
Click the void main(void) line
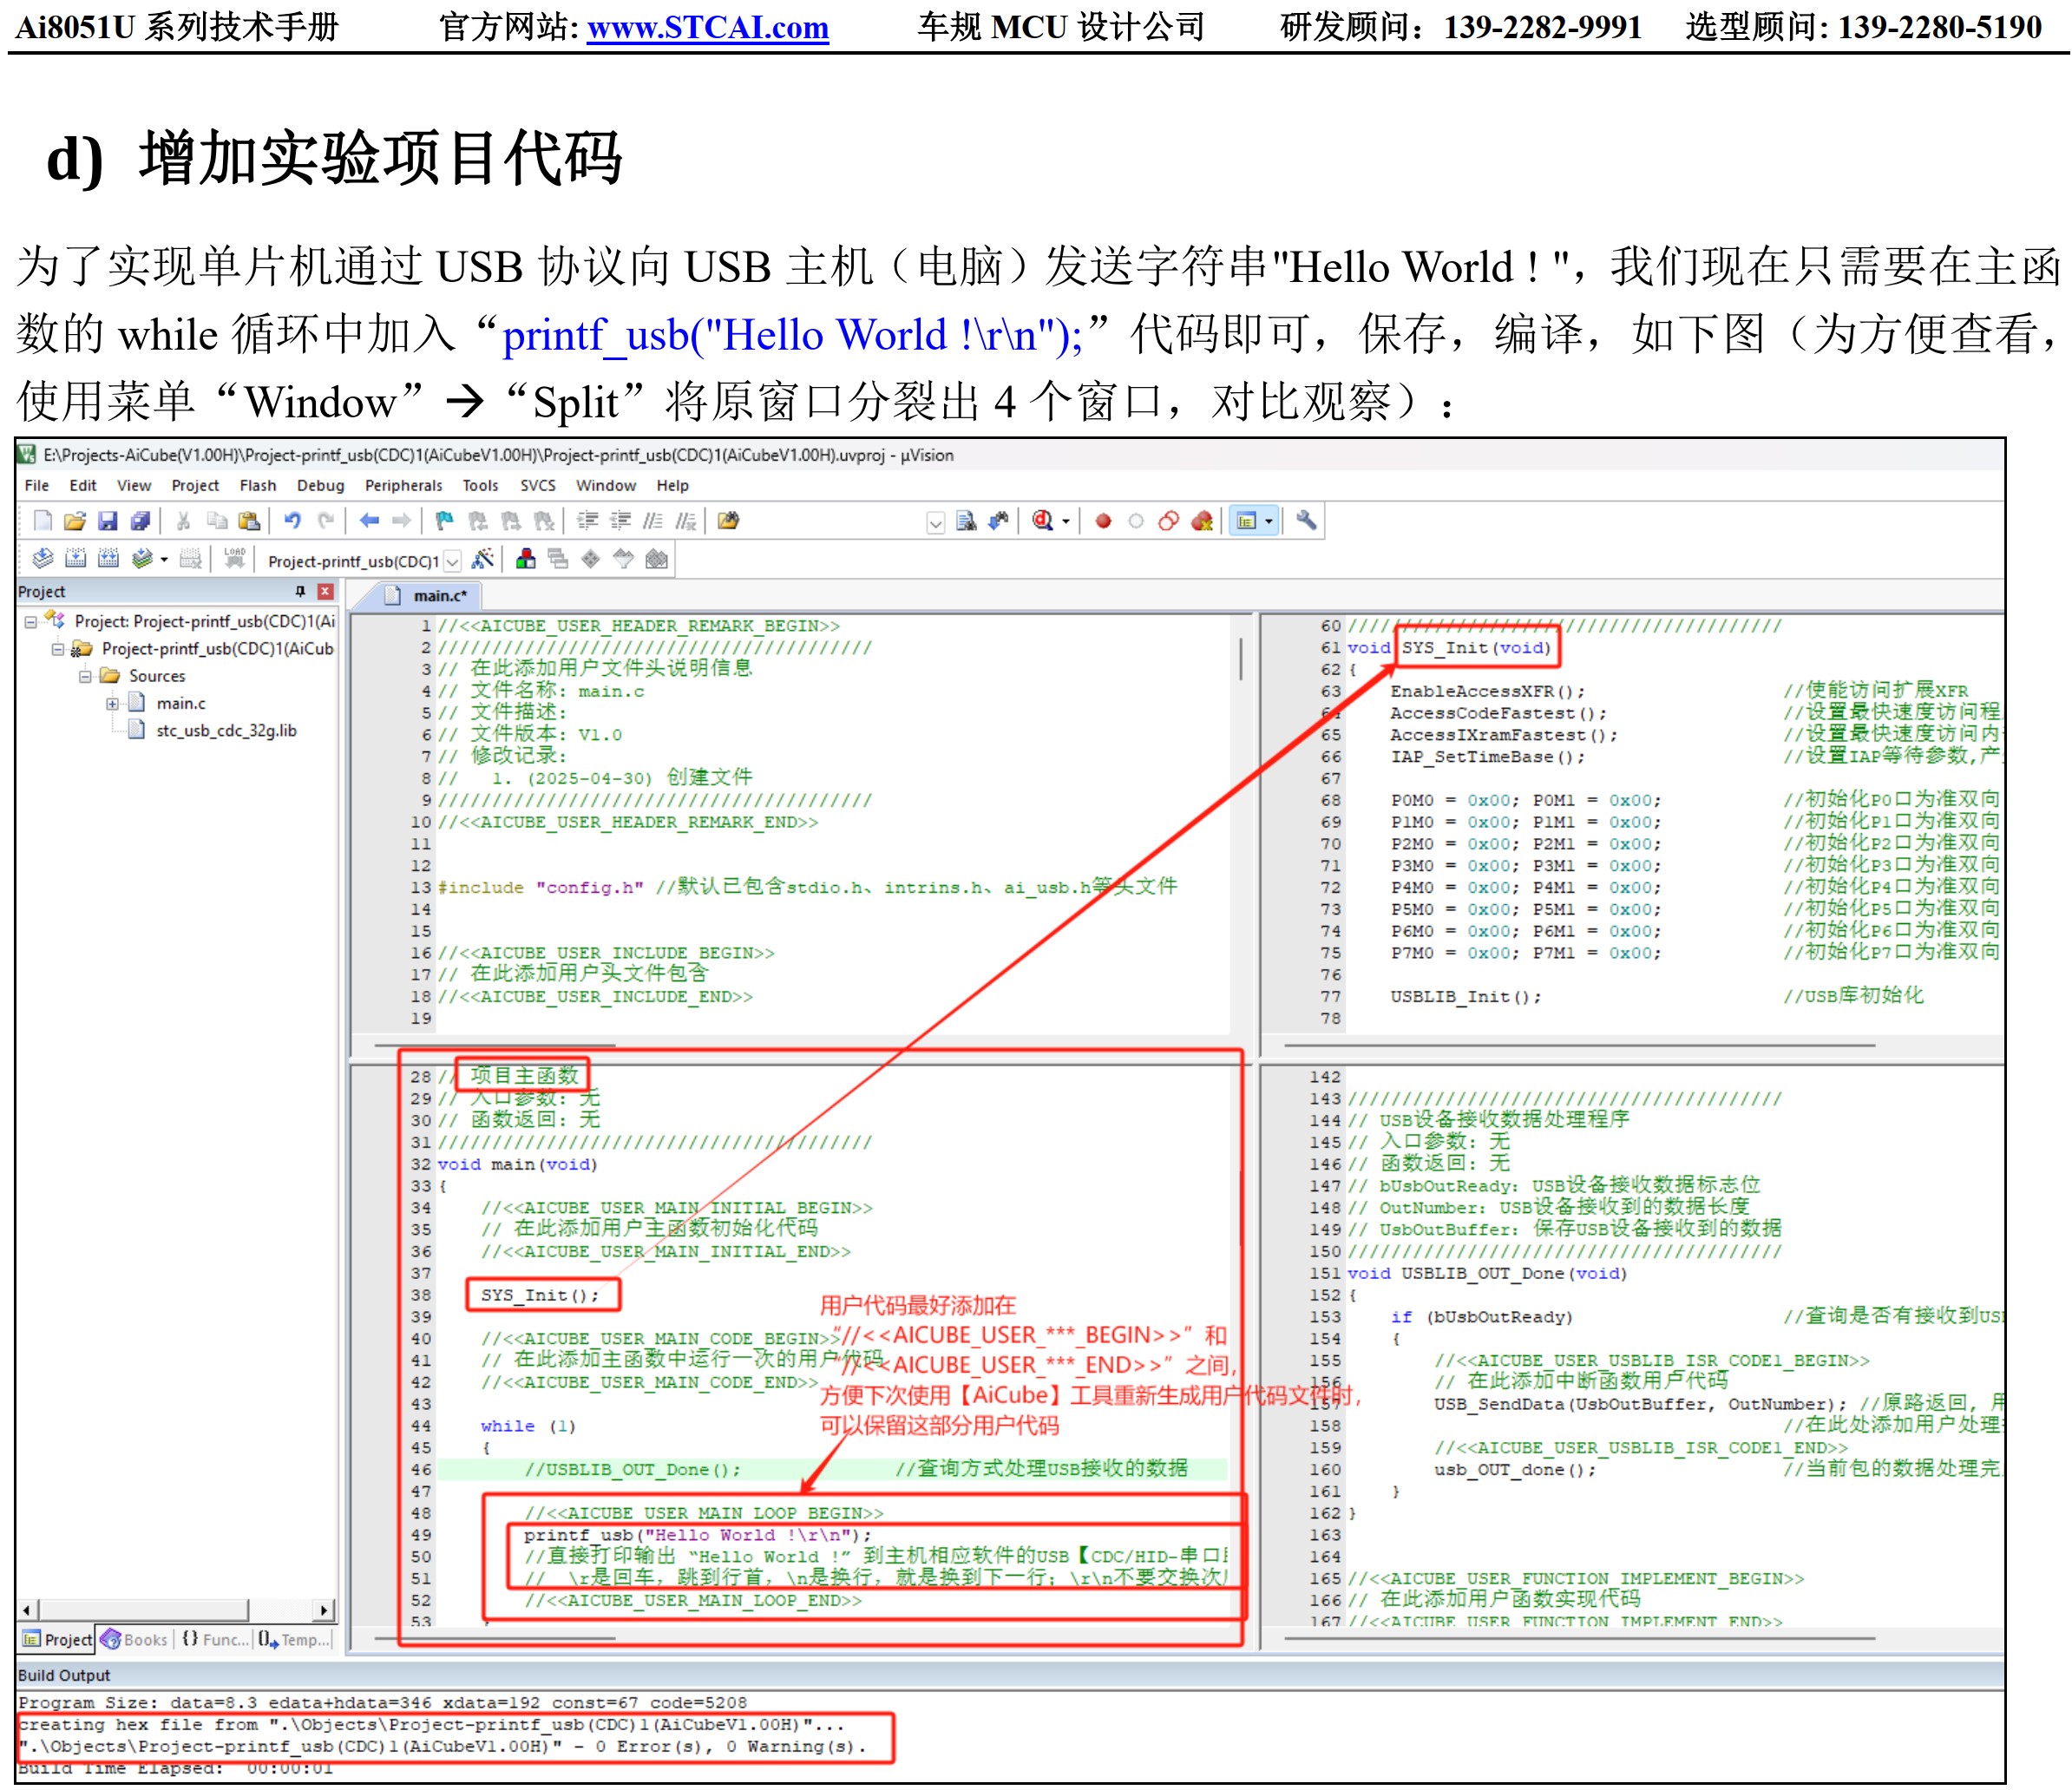tap(517, 1165)
